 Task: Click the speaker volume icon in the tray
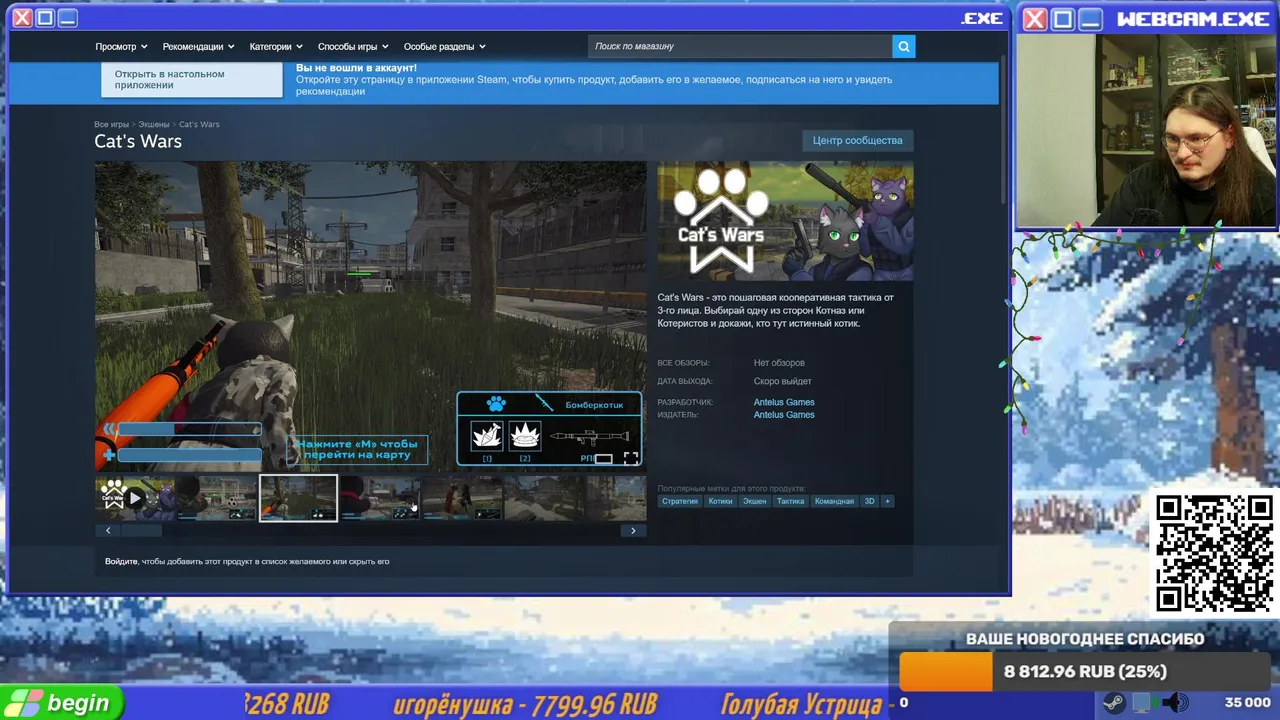(1175, 703)
